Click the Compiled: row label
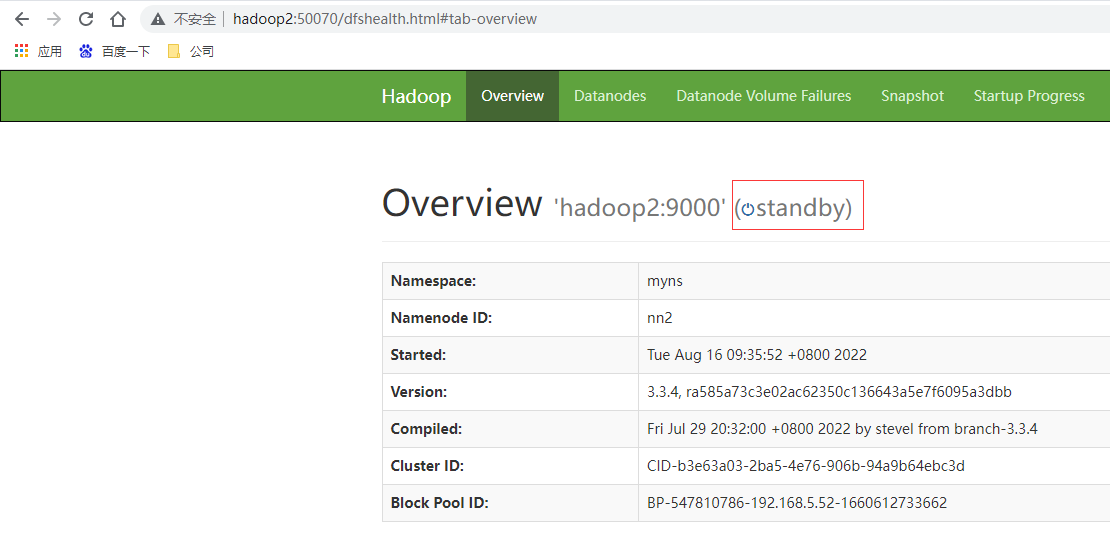1110x549 pixels. click(426, 429)
